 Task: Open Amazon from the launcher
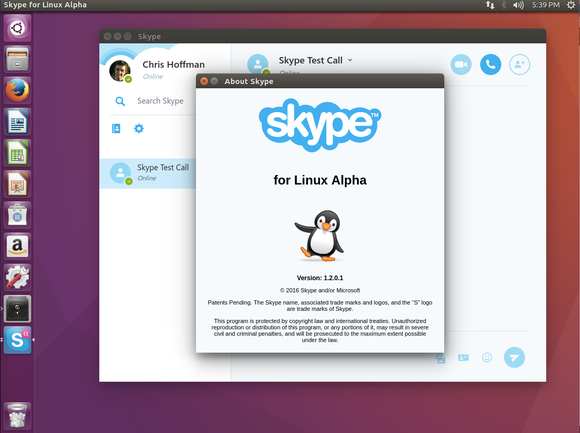pyautogui.click(x=17, y=246)
